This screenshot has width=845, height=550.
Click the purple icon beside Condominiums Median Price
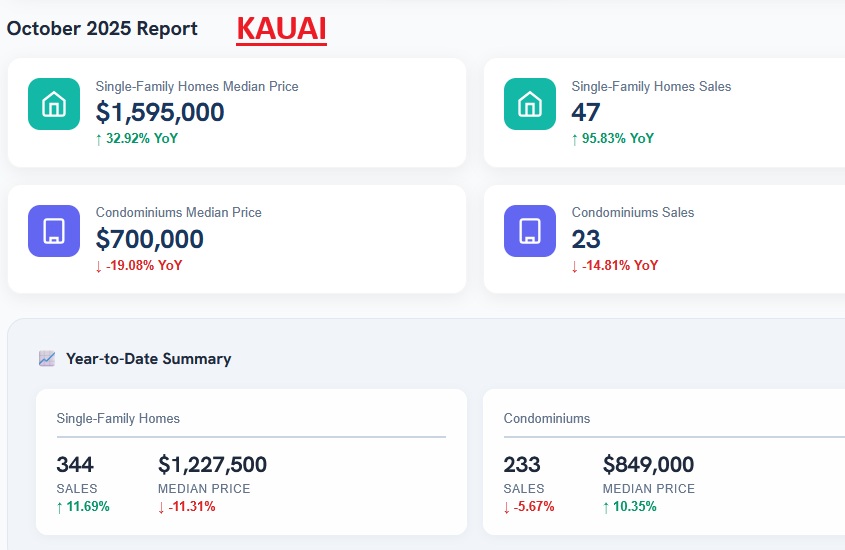click(x=54, y=231)
